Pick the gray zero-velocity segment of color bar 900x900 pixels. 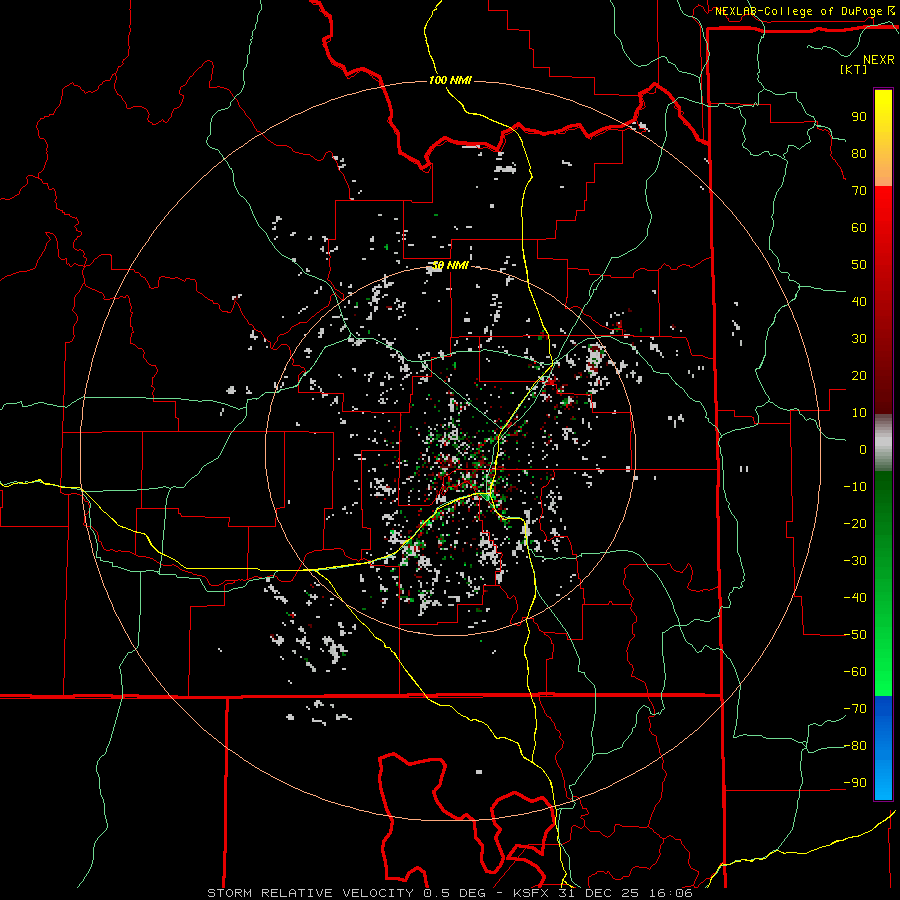click(883, 443)
